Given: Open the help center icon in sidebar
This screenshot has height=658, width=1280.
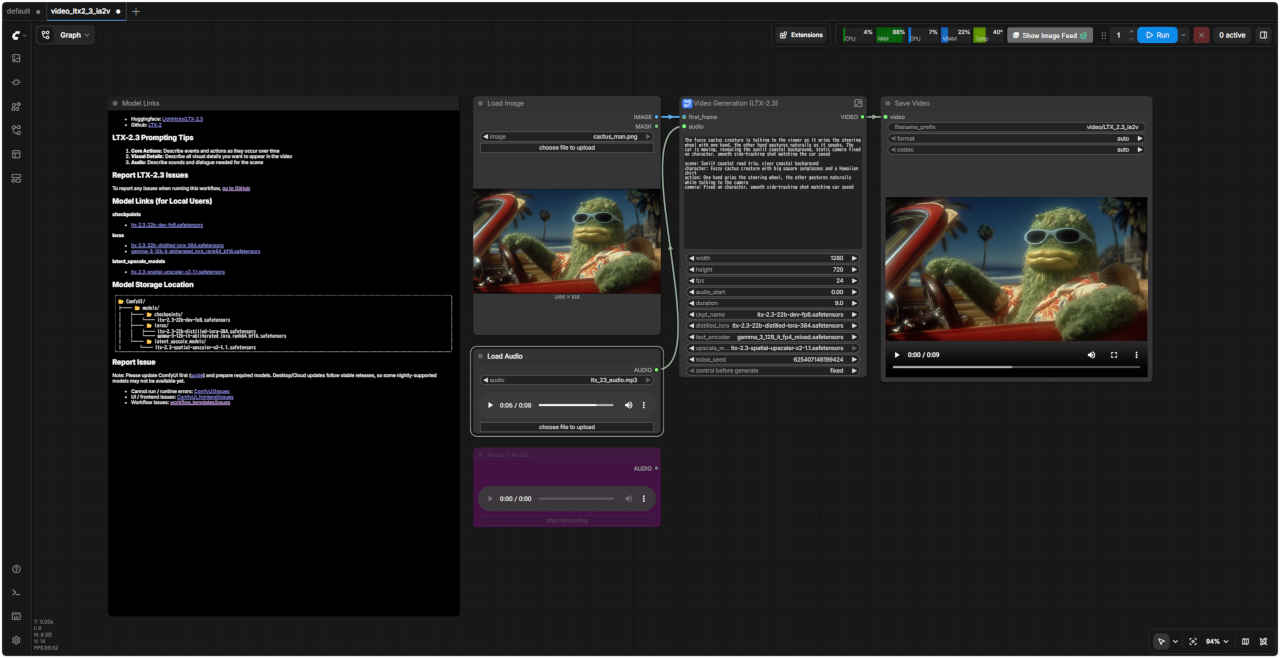Looking at the screenshot, I should point(16,569).
